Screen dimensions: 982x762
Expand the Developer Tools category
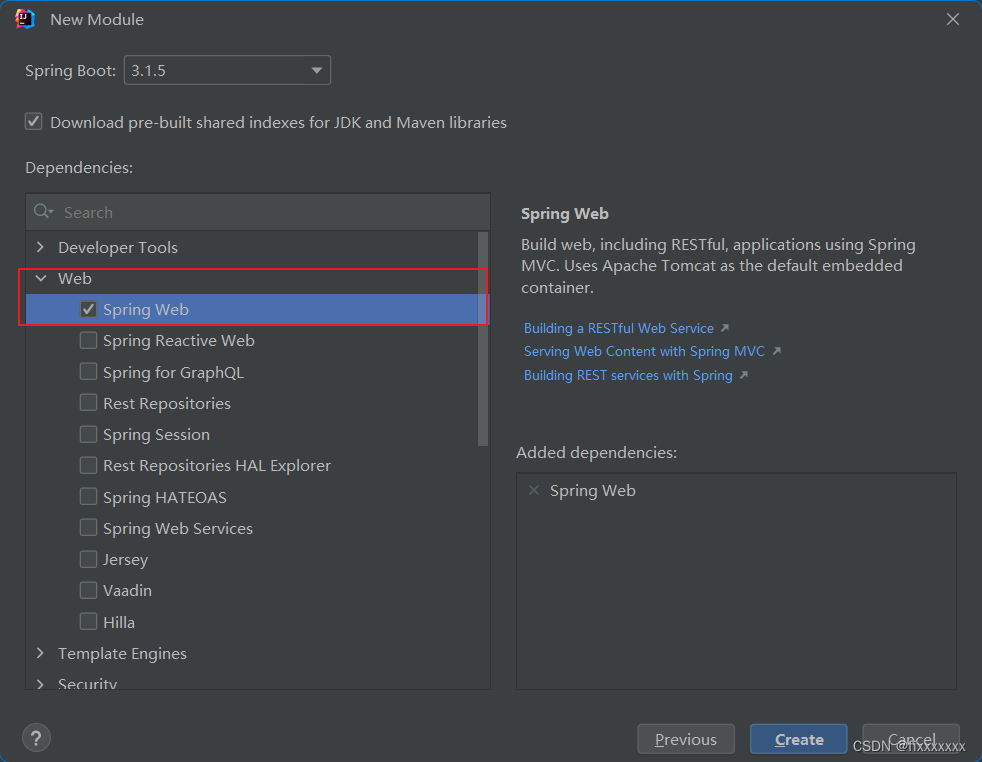[x=41, y=247]
